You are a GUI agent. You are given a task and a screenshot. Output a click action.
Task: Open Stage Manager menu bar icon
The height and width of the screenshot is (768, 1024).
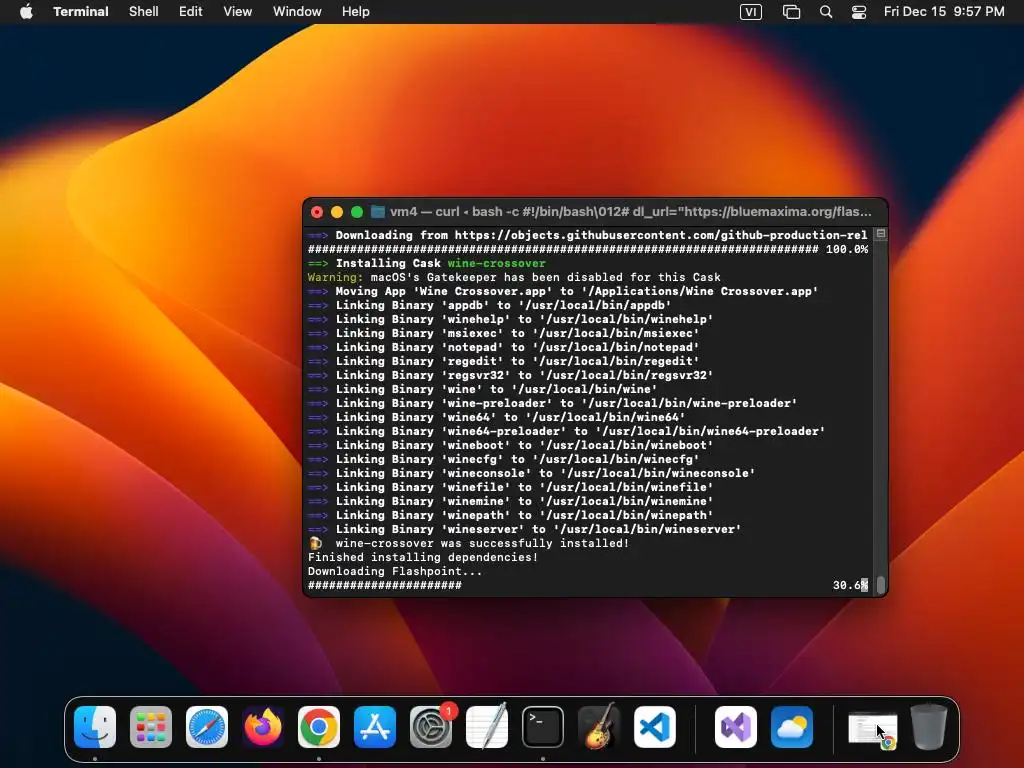[x=792, y=12]
